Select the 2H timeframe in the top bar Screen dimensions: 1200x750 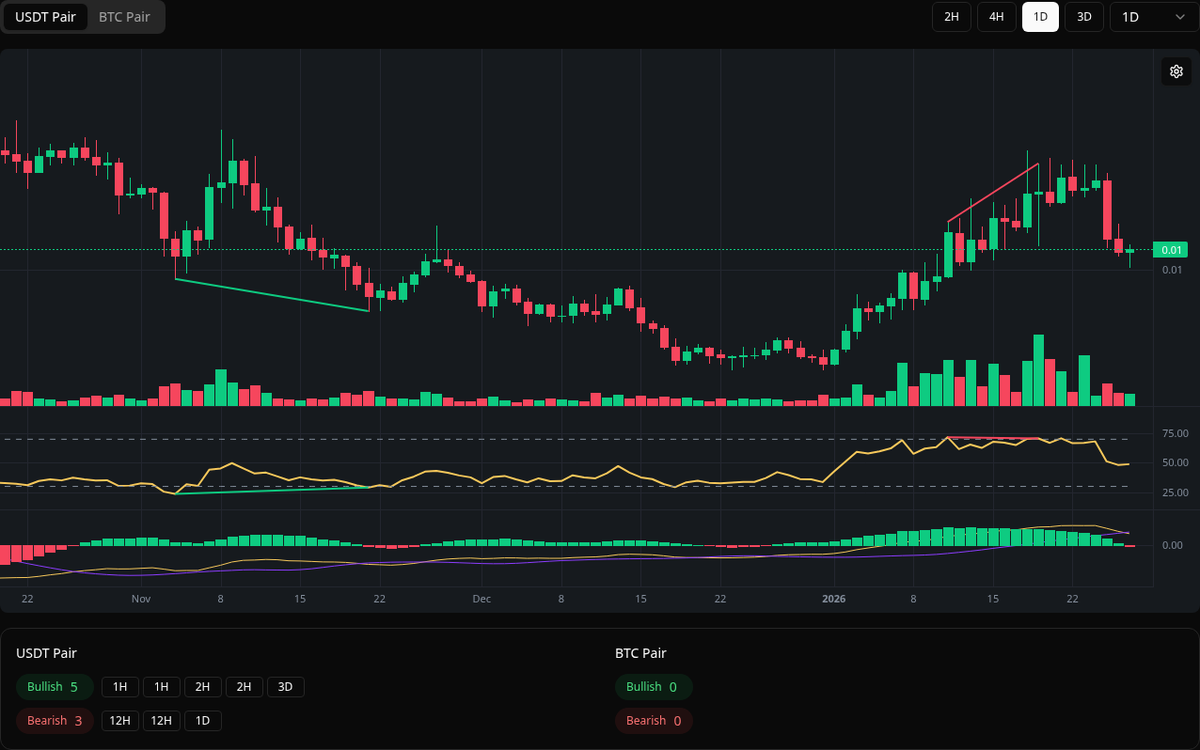(x=951, y=17)
